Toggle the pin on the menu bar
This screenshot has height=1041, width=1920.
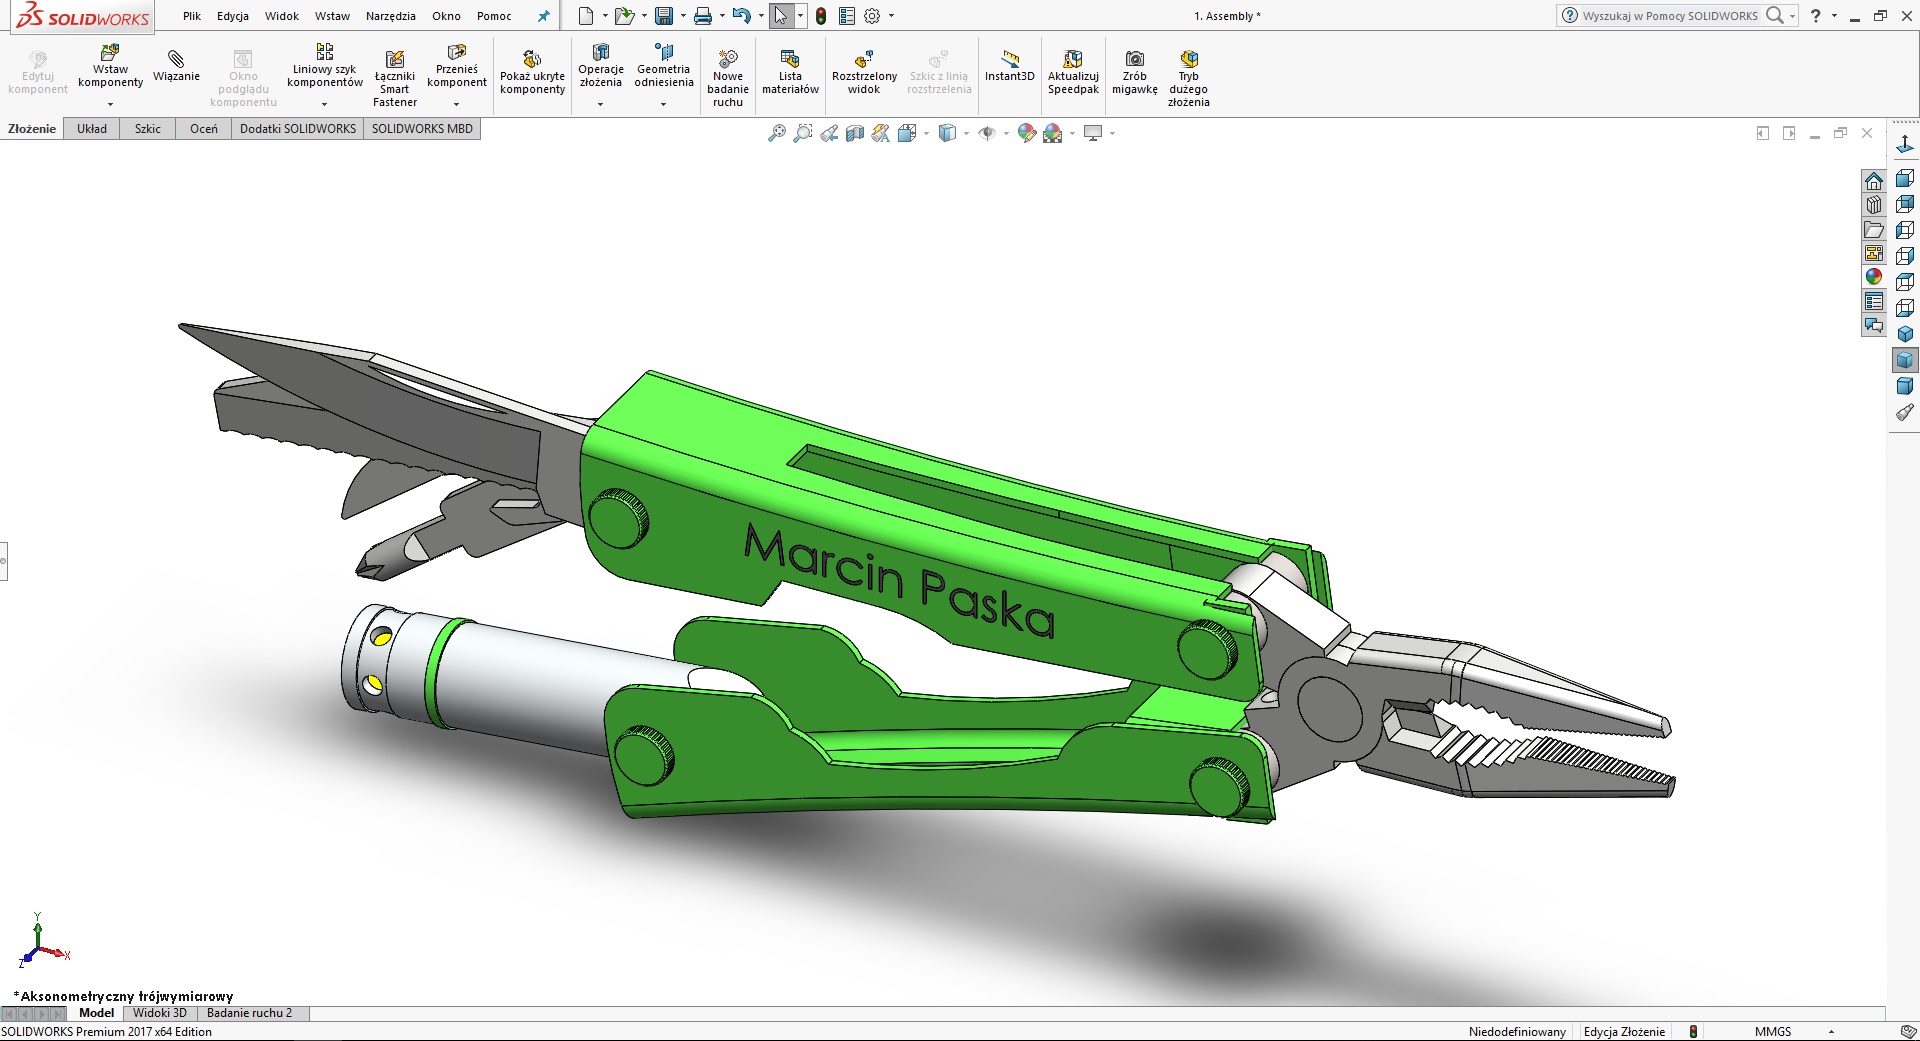543,16
